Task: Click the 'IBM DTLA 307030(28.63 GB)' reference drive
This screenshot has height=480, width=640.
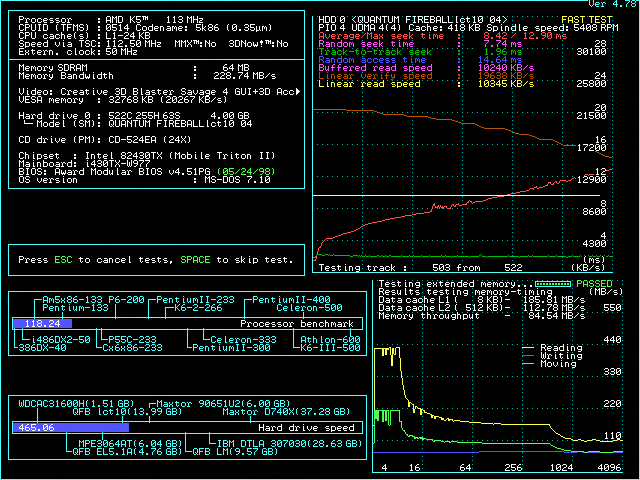Action: (289, 444)
